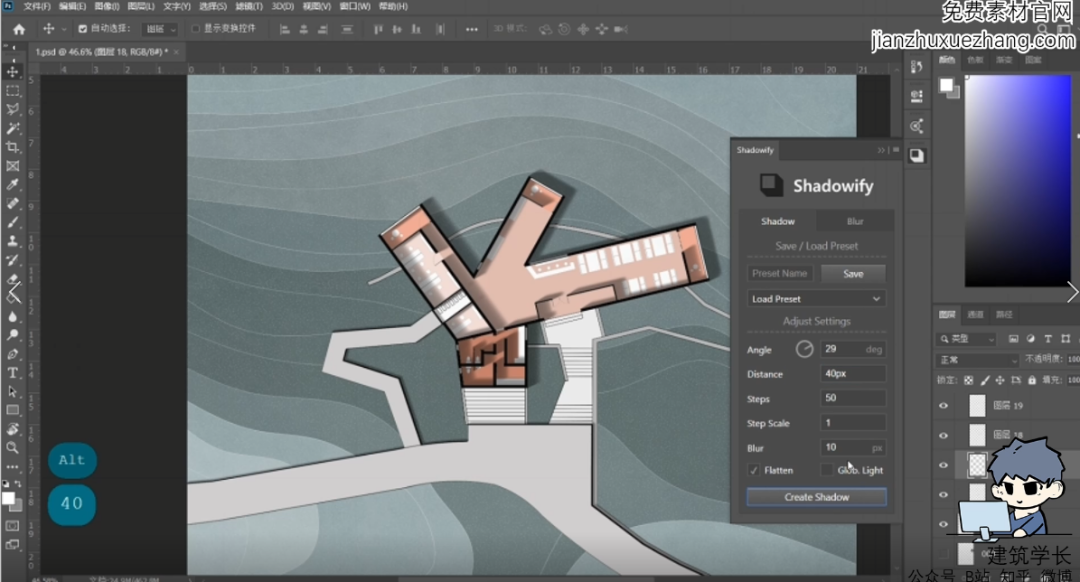This screenshot has height=582, width=1080.
Task: Open the layer blend mode dropdown
Action: [x=977, y=360]
